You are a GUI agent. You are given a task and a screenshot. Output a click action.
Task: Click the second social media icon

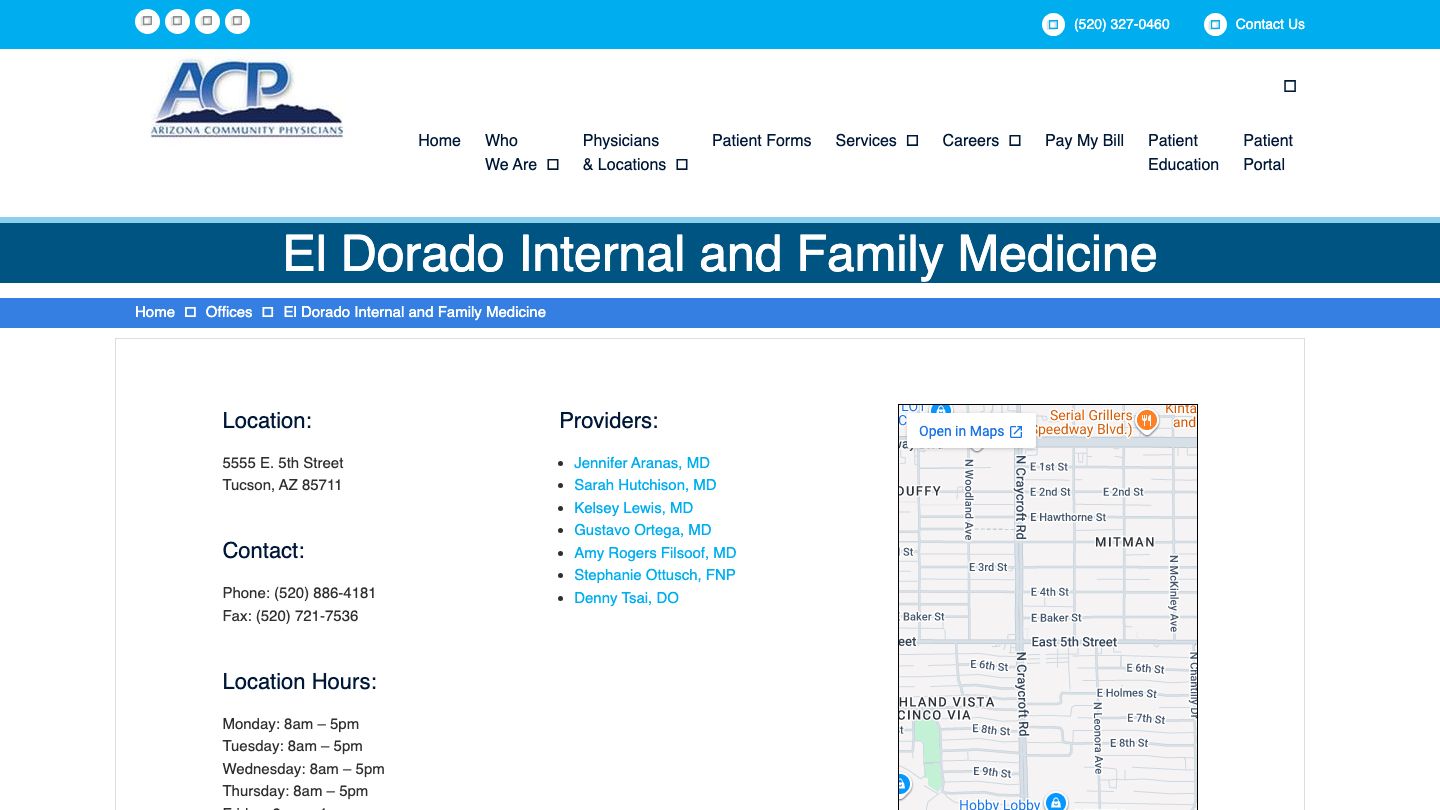[x=177, y=20]
